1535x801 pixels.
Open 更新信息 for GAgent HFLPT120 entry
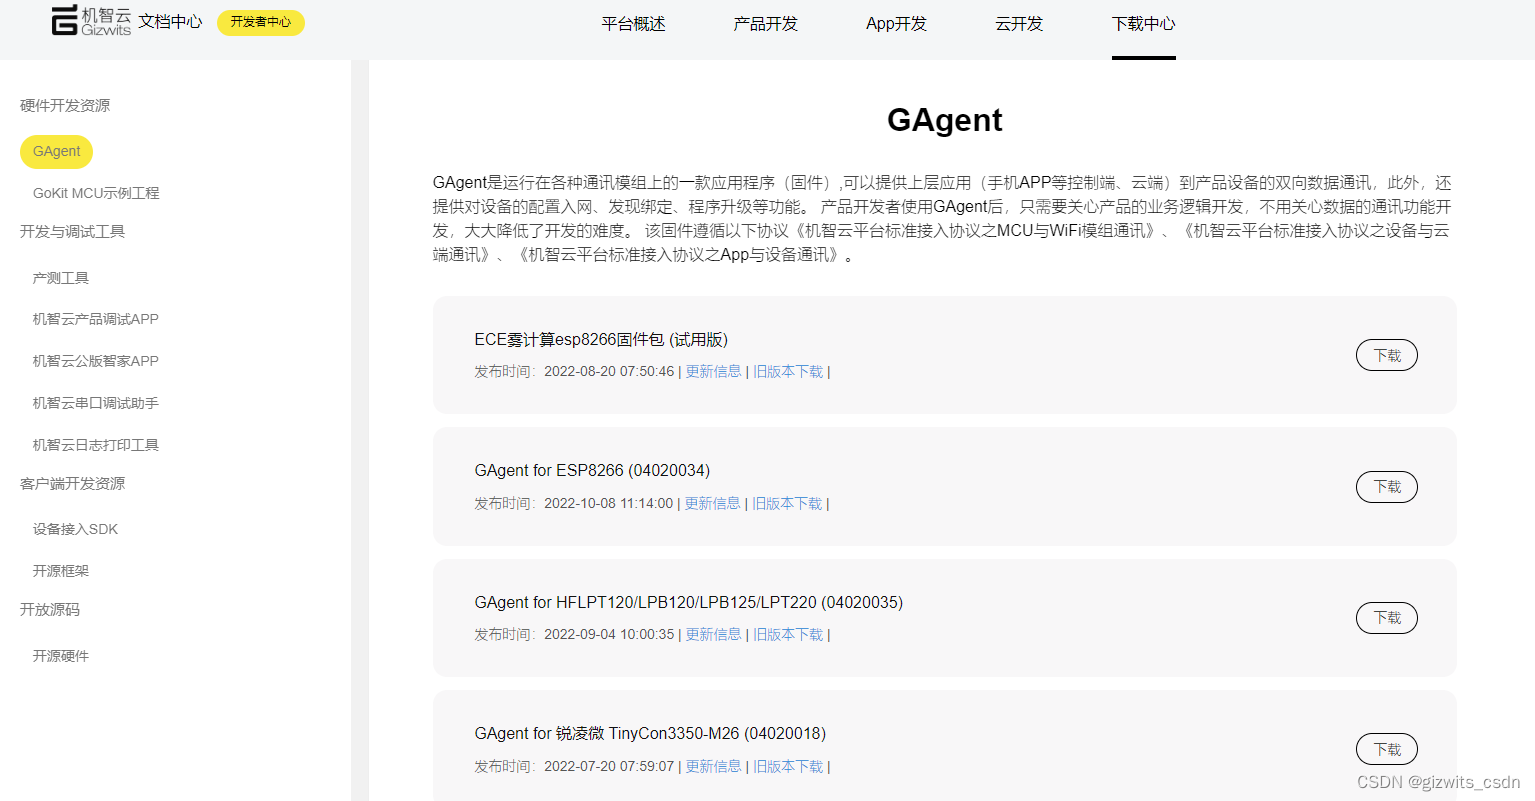coord(713,635)
